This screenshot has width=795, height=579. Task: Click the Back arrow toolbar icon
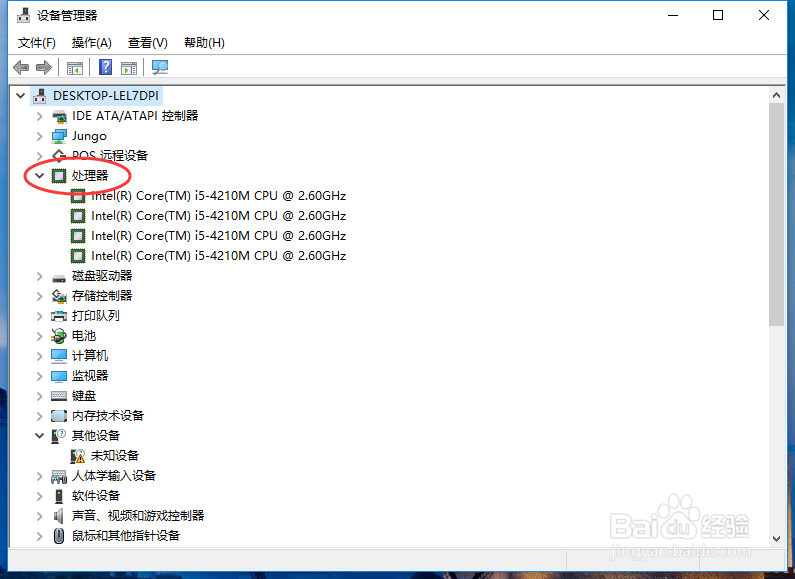(x=21, y=67)
